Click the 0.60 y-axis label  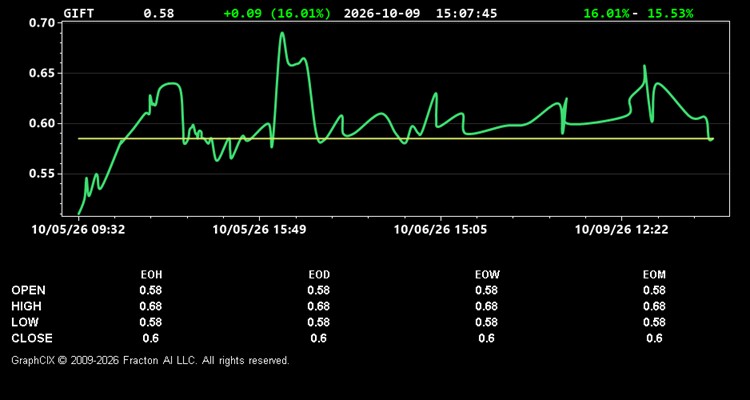tap(40, 123)
